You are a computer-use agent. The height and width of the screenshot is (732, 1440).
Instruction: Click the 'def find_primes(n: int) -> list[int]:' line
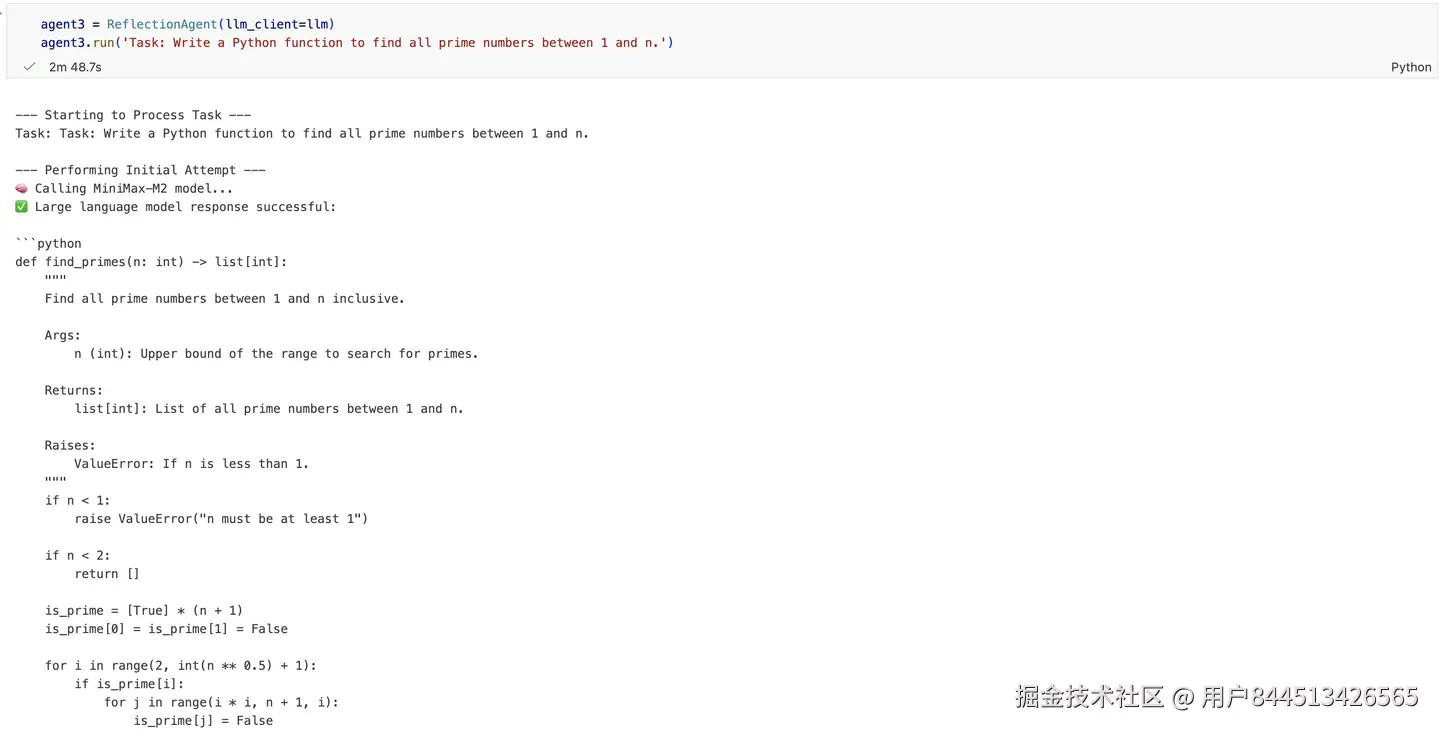(151, 262)
